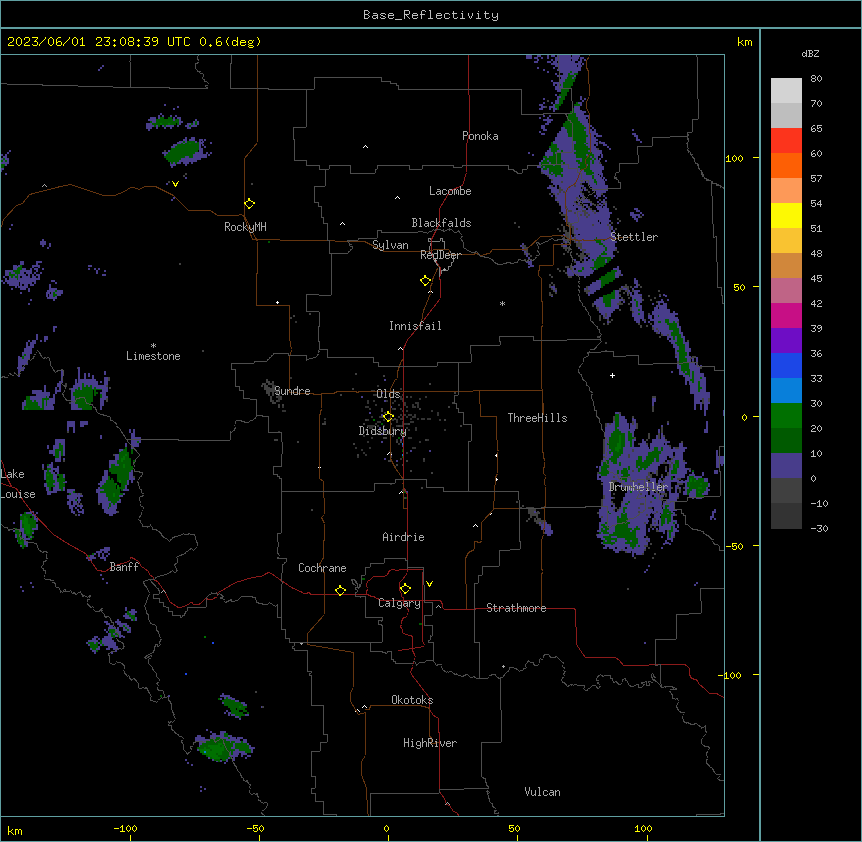Pick the orange 57–60 dBZ legend swatch

(x=786, y=165)
